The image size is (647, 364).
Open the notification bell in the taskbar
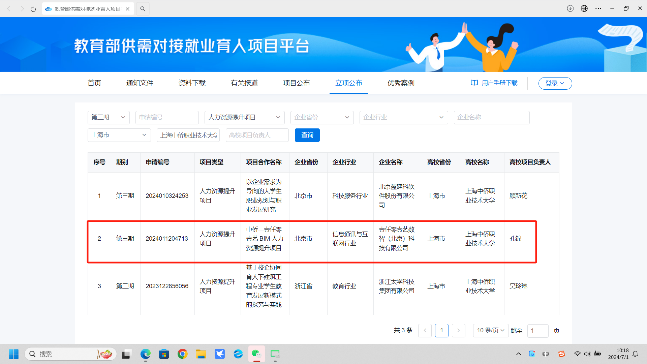tap(636, 354)
